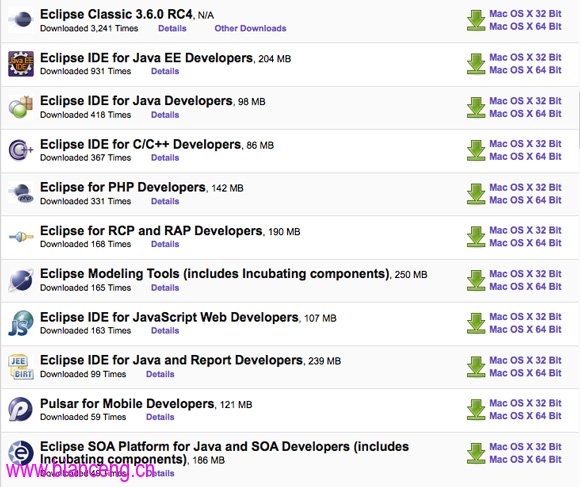The image size is (580, 487).
Task: Download Modeling Tools Mac OS X 32 Bit
Action: click(x=525, y=274)
